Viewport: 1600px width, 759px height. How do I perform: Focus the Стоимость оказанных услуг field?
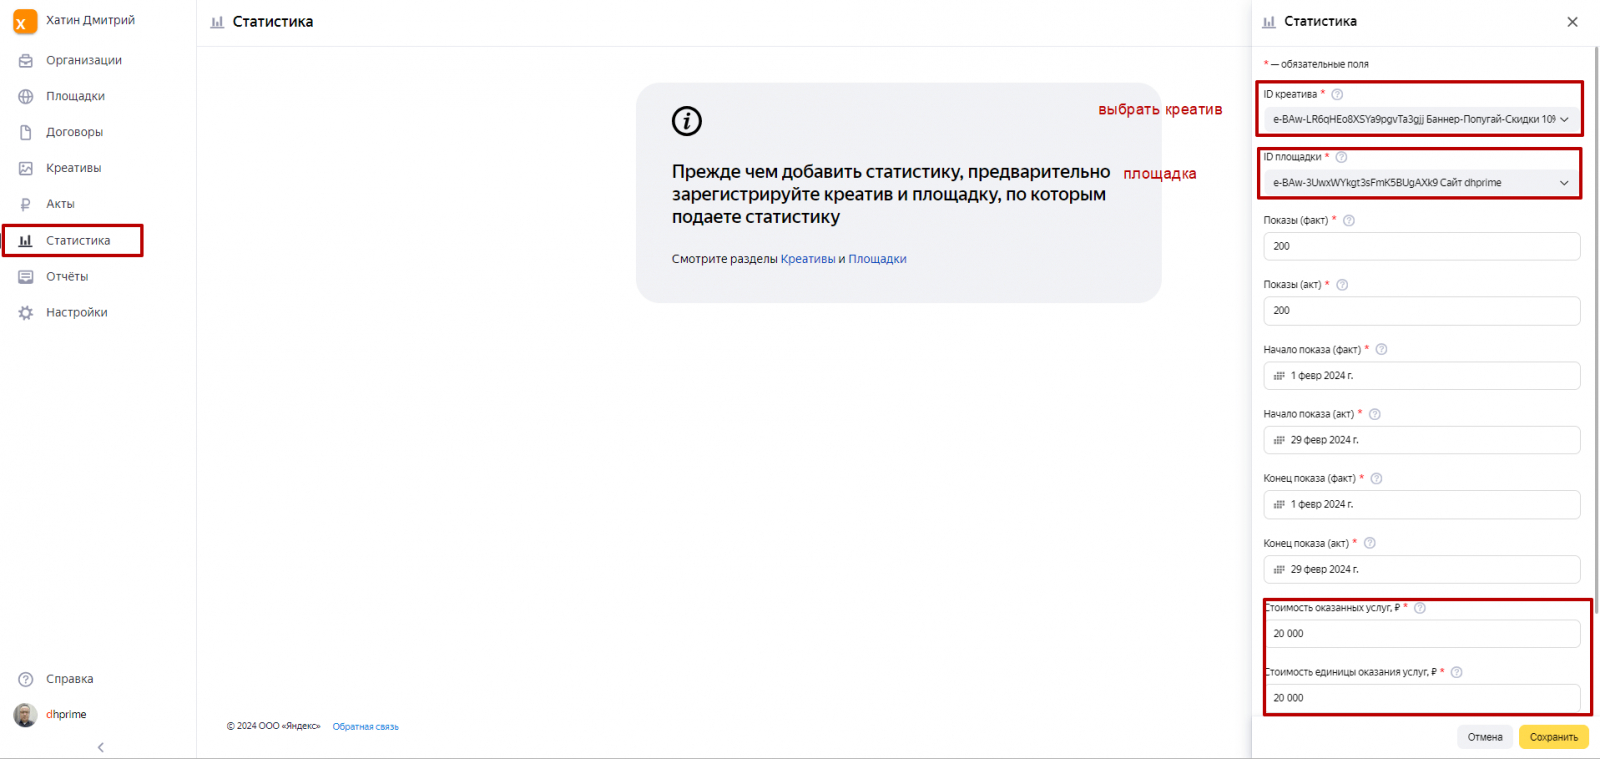1421,634
